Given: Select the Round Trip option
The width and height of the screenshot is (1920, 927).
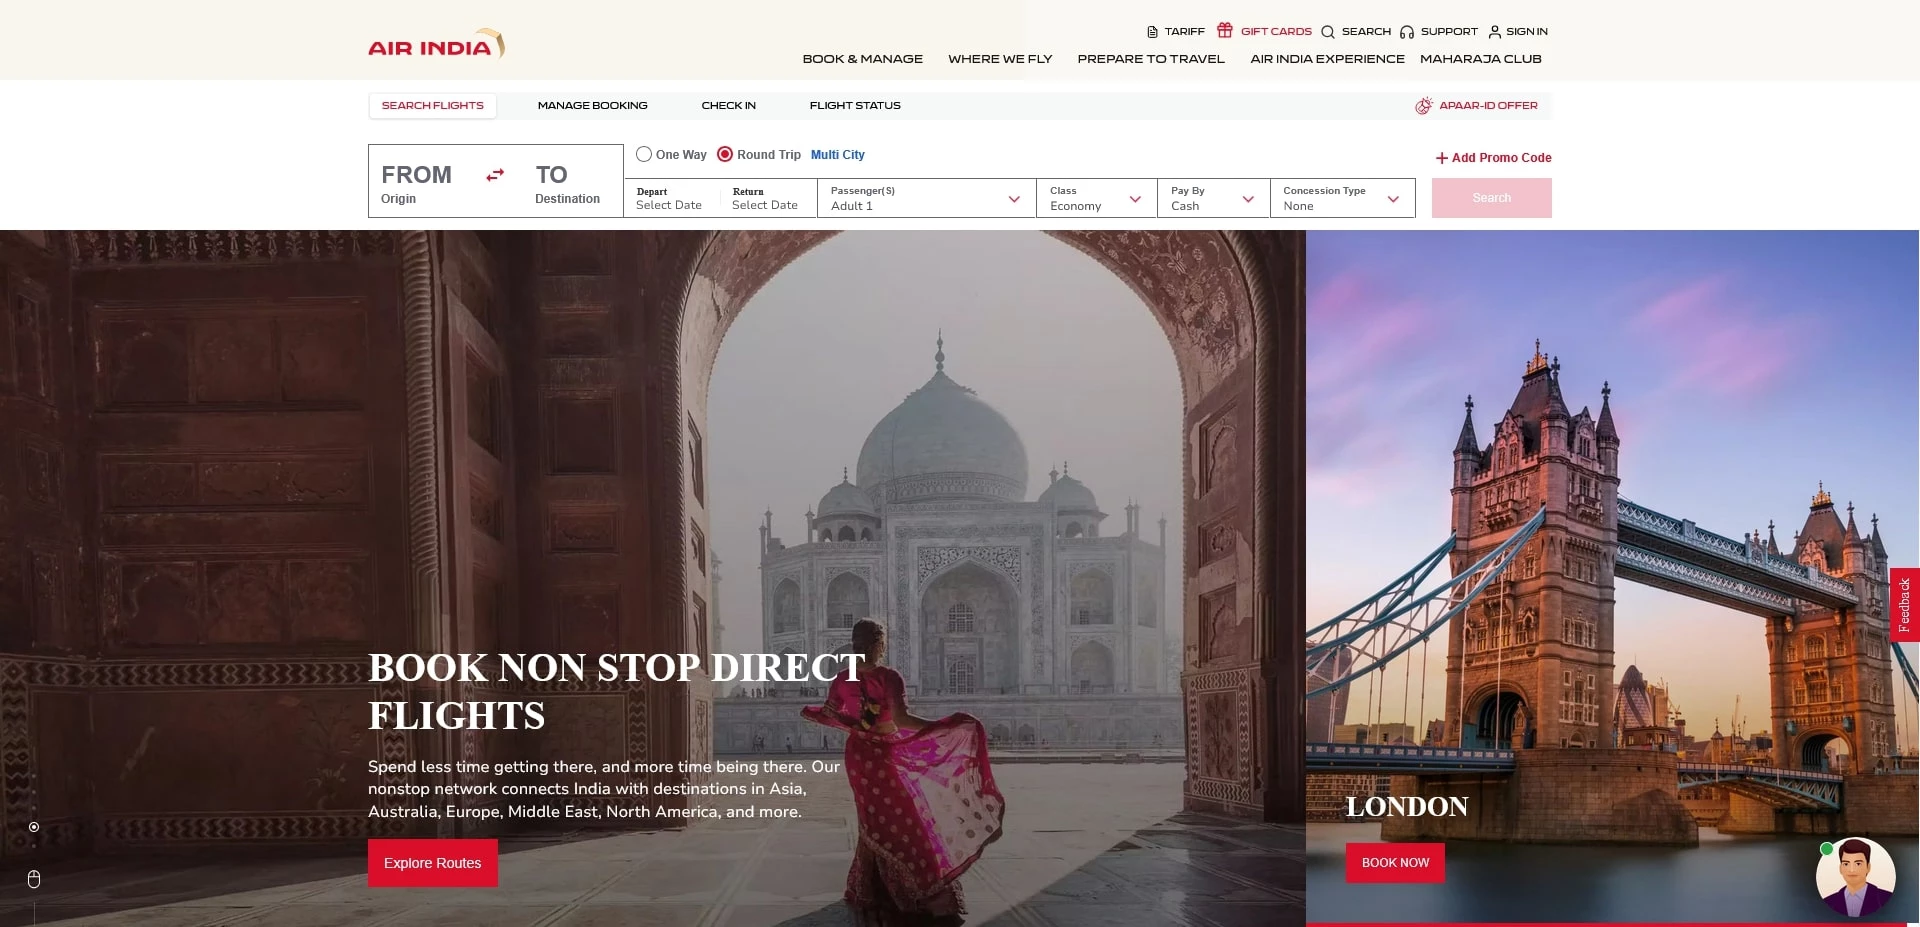Looking at the screenshot, I should point(724,154).
